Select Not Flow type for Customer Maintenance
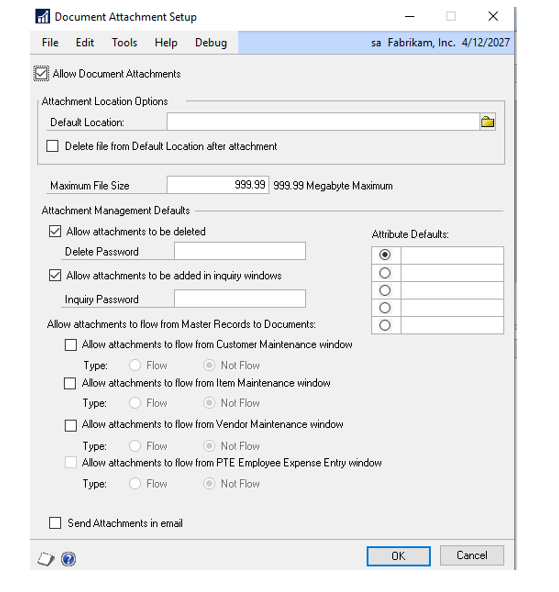 pyautogui.click(x=209, y=365)
